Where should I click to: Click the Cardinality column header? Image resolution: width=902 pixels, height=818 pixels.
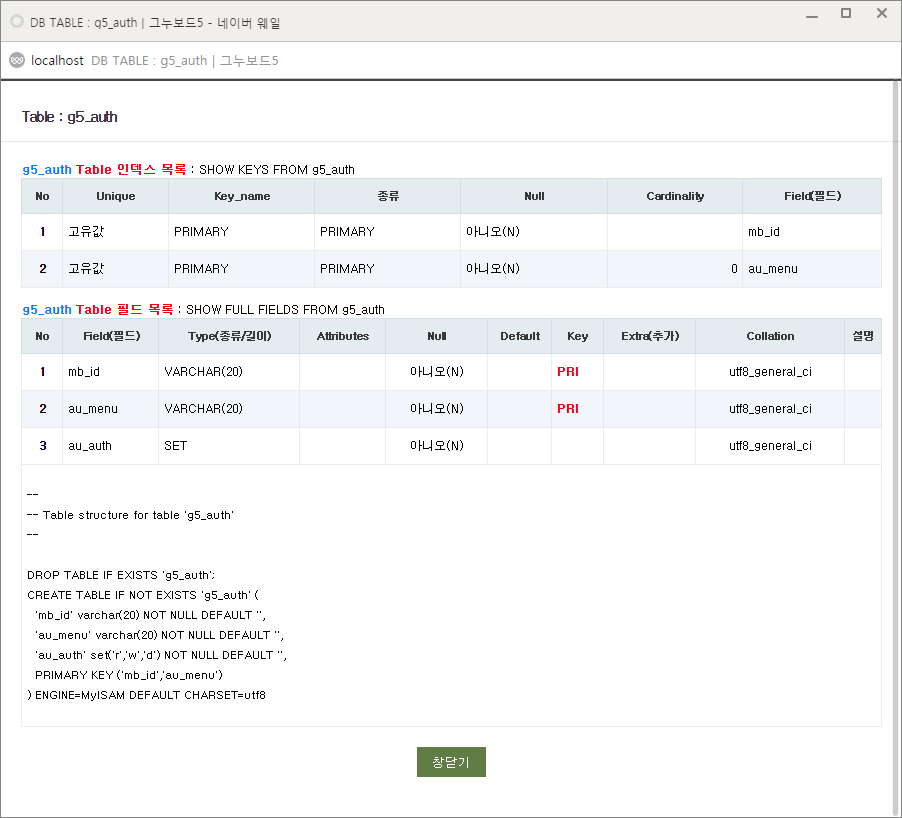[675, 196]
